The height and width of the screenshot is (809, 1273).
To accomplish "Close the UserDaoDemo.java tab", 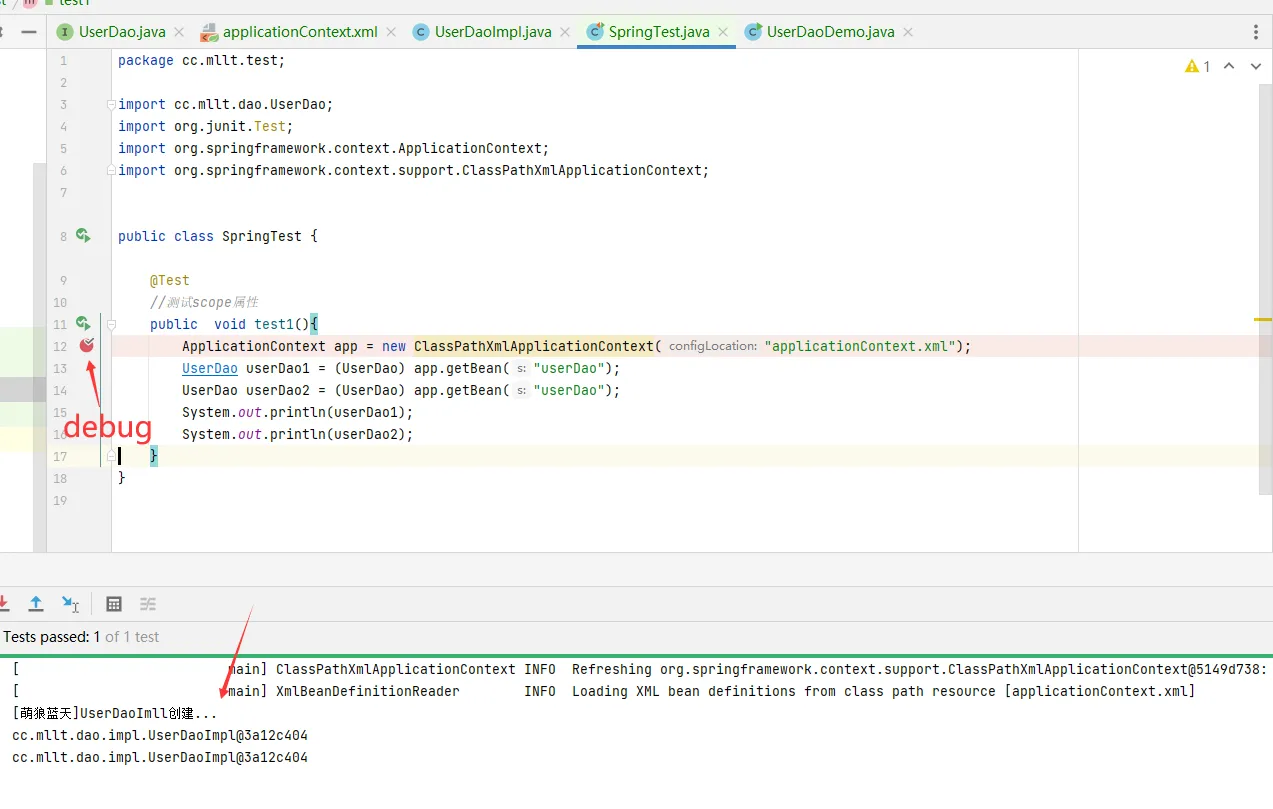I will (908, 32).
